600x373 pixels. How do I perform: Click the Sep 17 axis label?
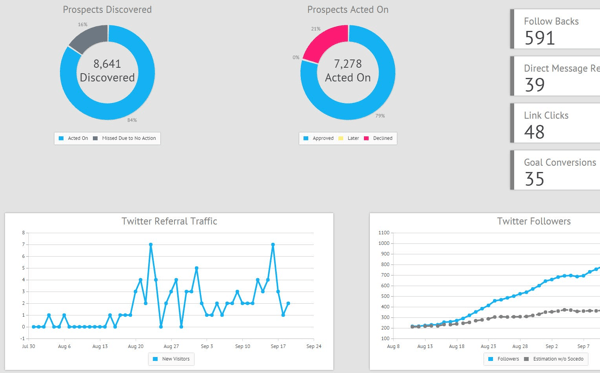[x=278, y=346]
